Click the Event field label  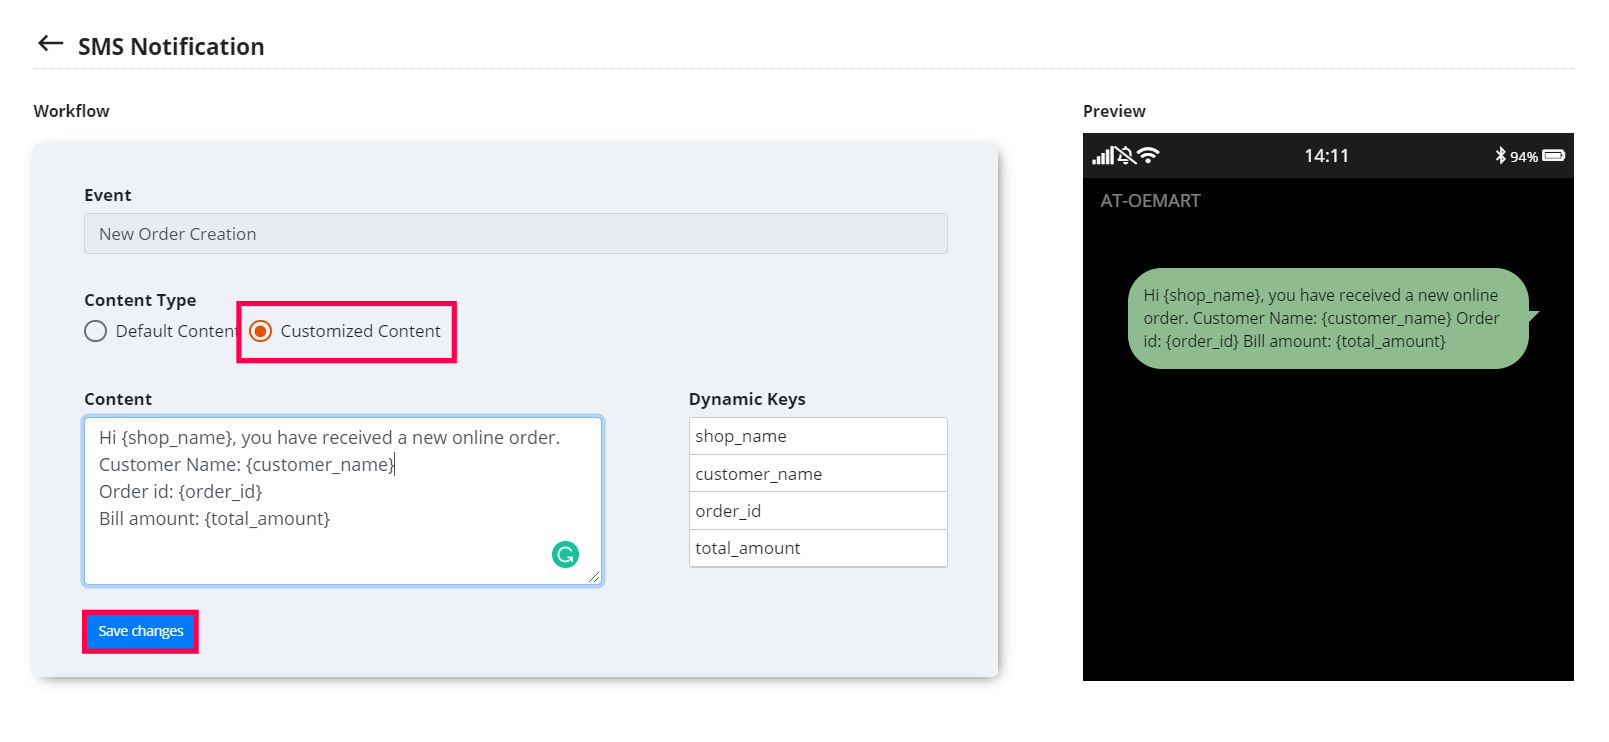[107, 195]
